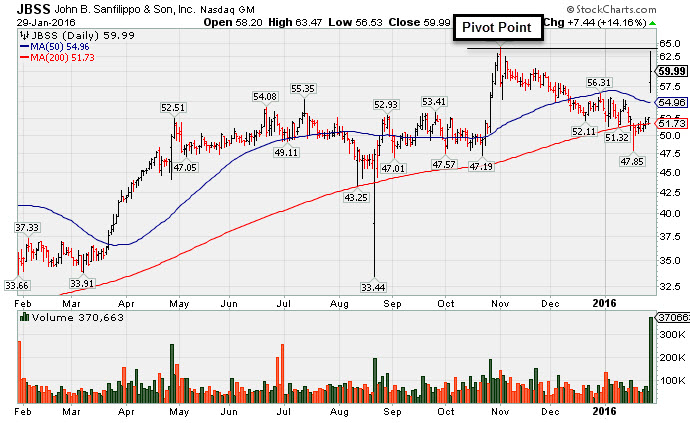This screenshot has width=690, height=423.
Task: Select the JBSS ticker symbol in the title
Action: [34, 9]
